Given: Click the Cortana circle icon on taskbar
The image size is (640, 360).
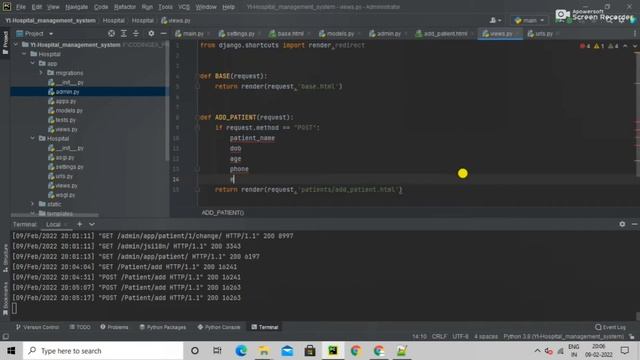Looking at the screenshot, I should point(195,351).
